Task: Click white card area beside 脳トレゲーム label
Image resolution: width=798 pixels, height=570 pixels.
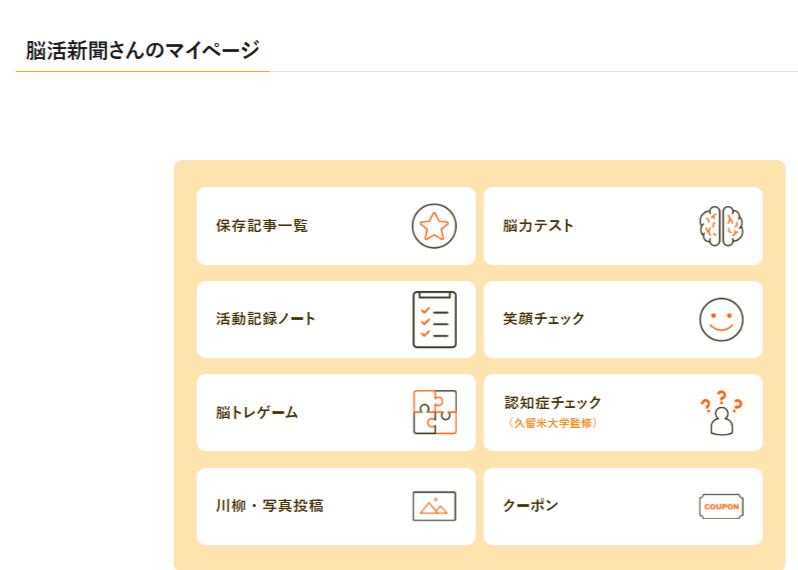Action: point(350,412)
